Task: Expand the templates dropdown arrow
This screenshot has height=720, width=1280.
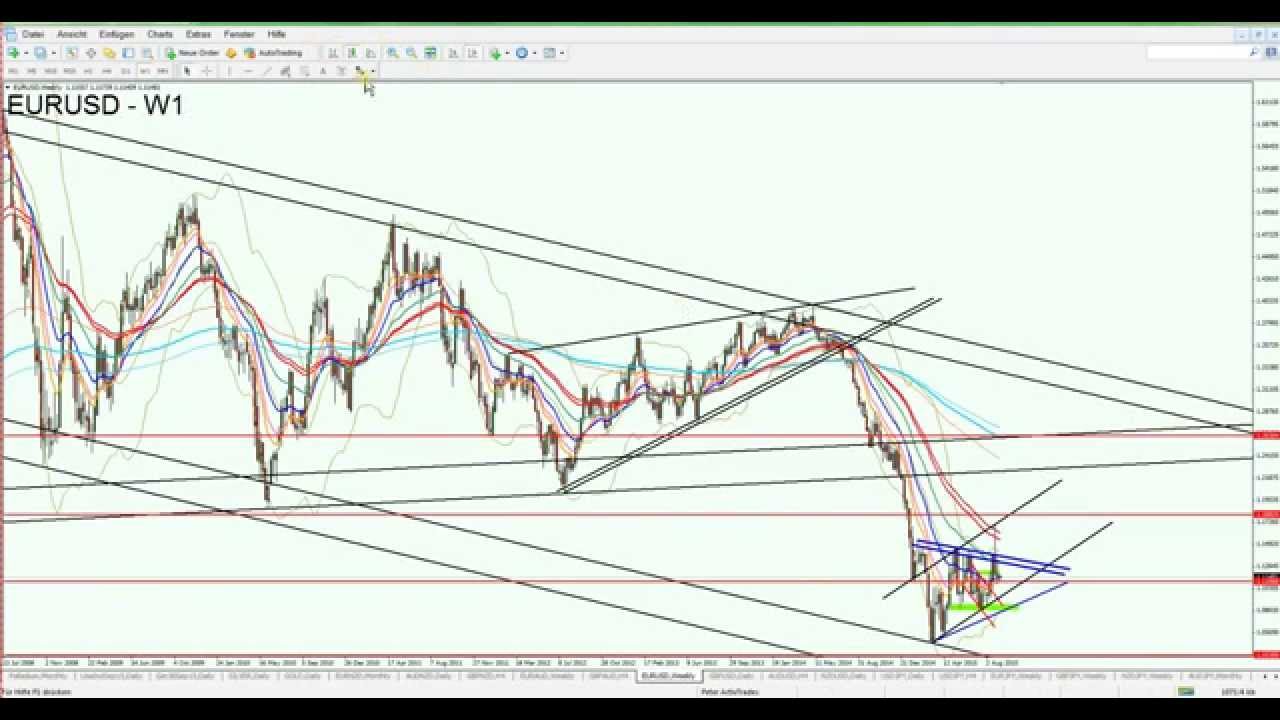Action: (561, 53)
